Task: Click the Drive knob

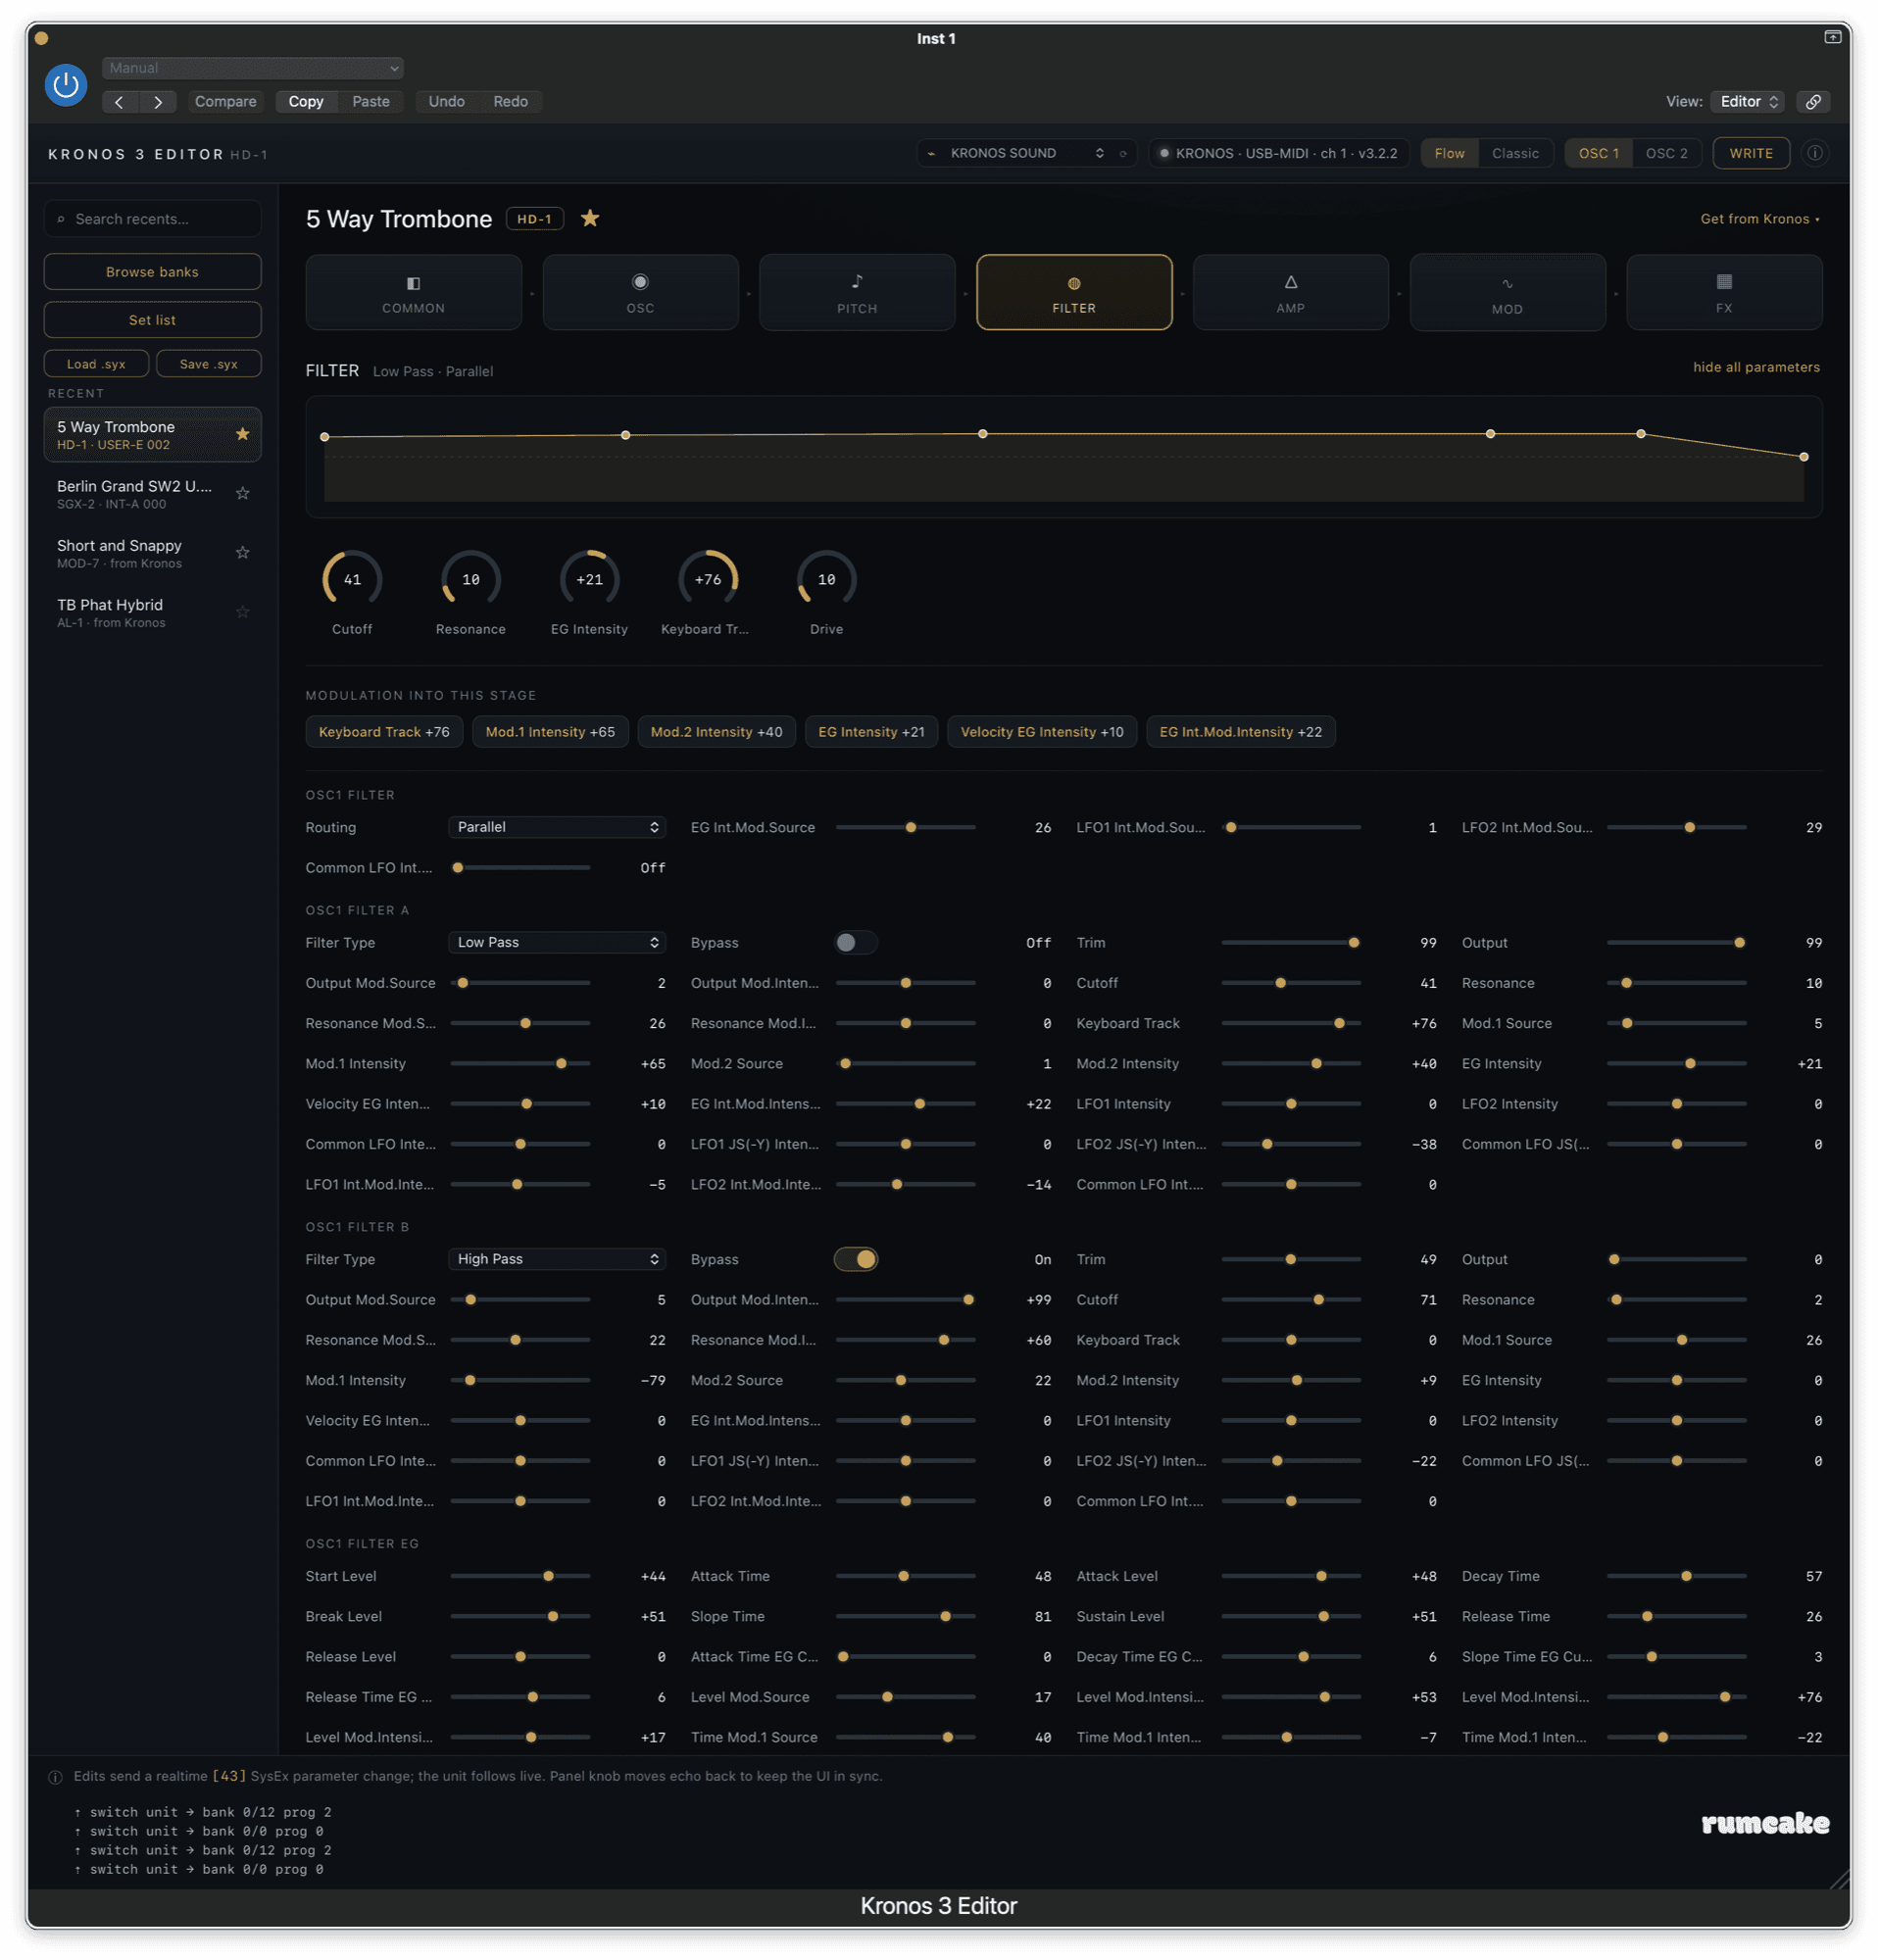Action: (826, 579)
